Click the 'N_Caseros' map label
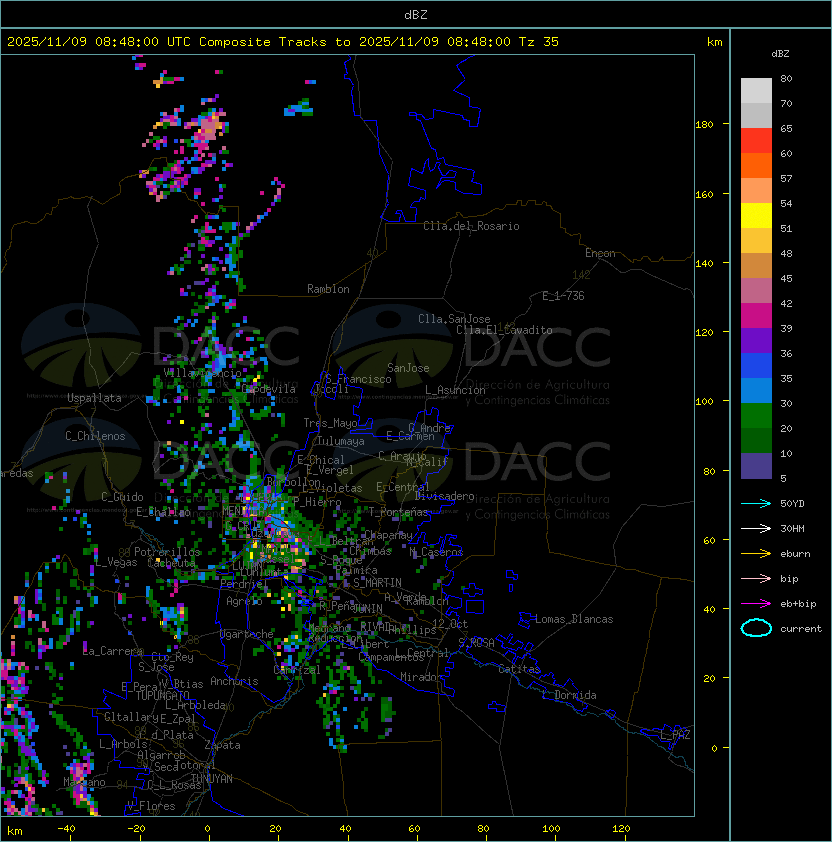 click(436, 551)
